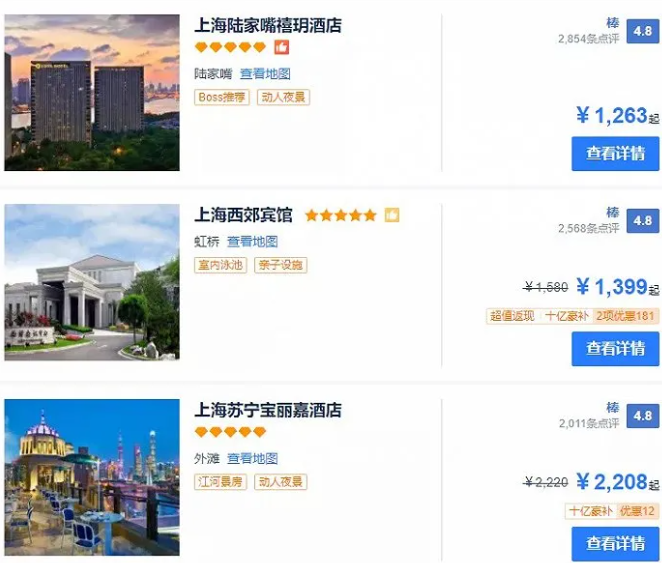Screen dimensions: 662x563
Task: Open 查看地图 link next to 外滩
Action: point(252,458)
